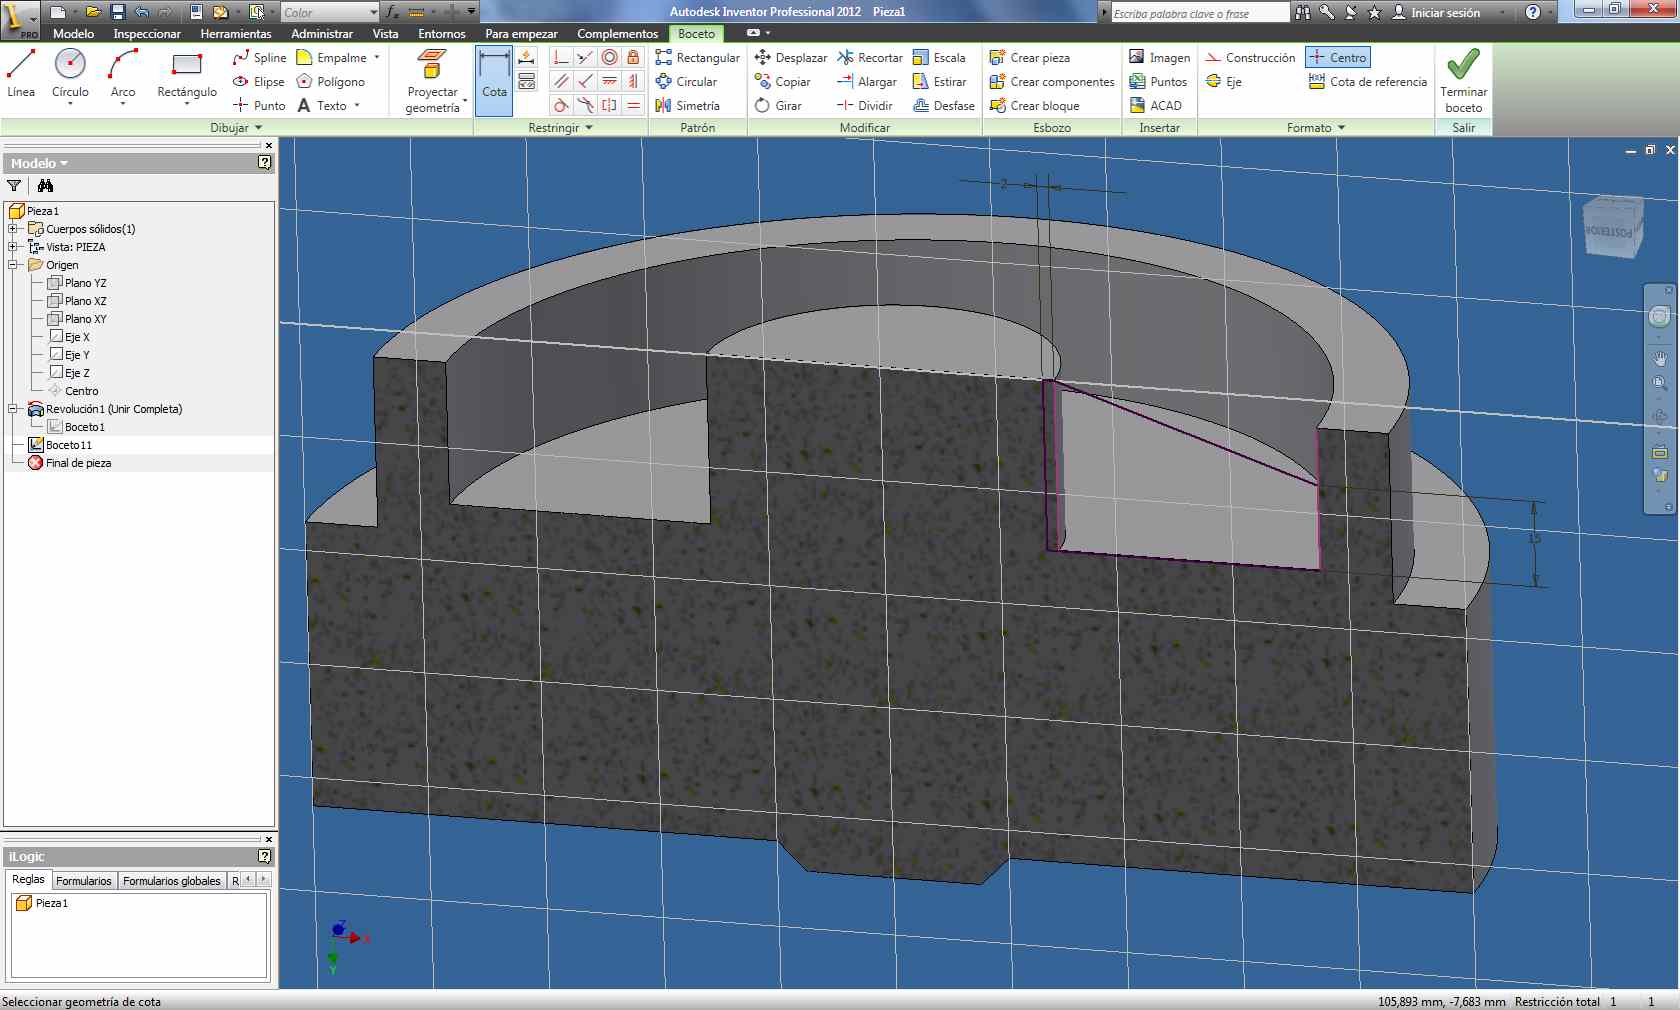Open the Vista ribbon tab
Viewport: 1680px width, 1010px height.
tap(385, 33)
